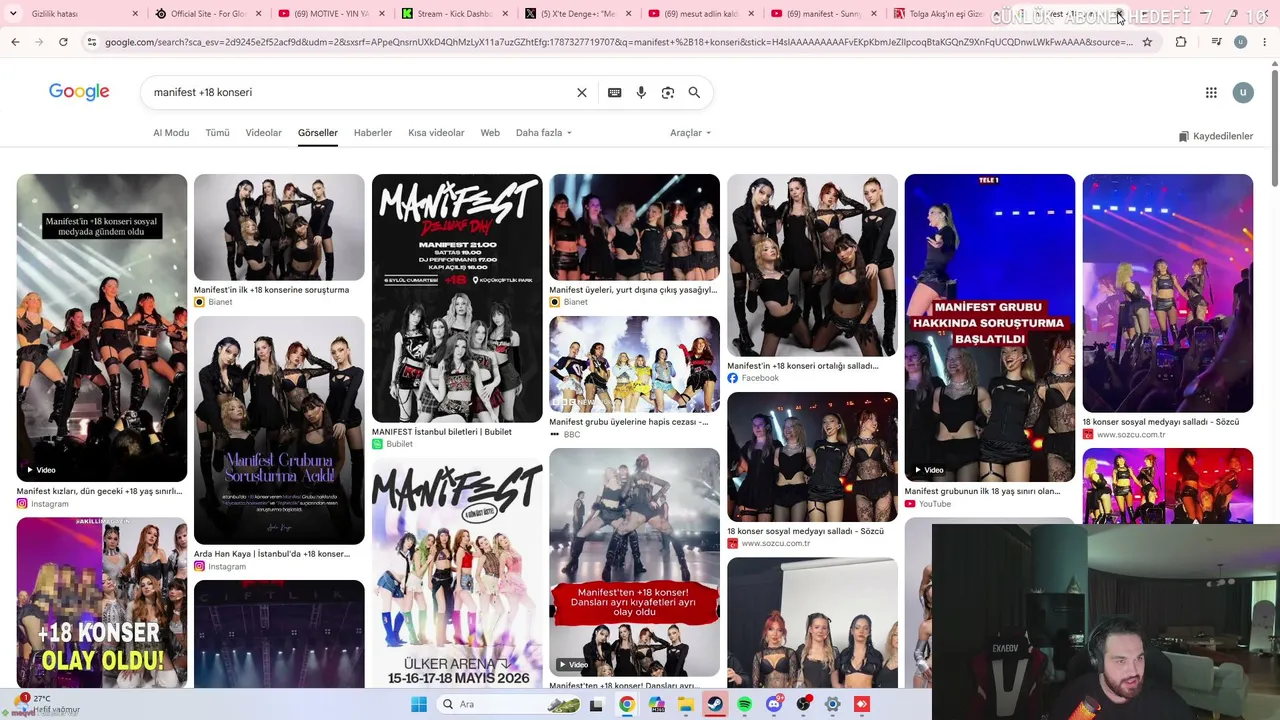Image resolution: width=1280 pixels, height=720 pixels.
Task: Open the browser extensions menu
Action: (1181, 42)
